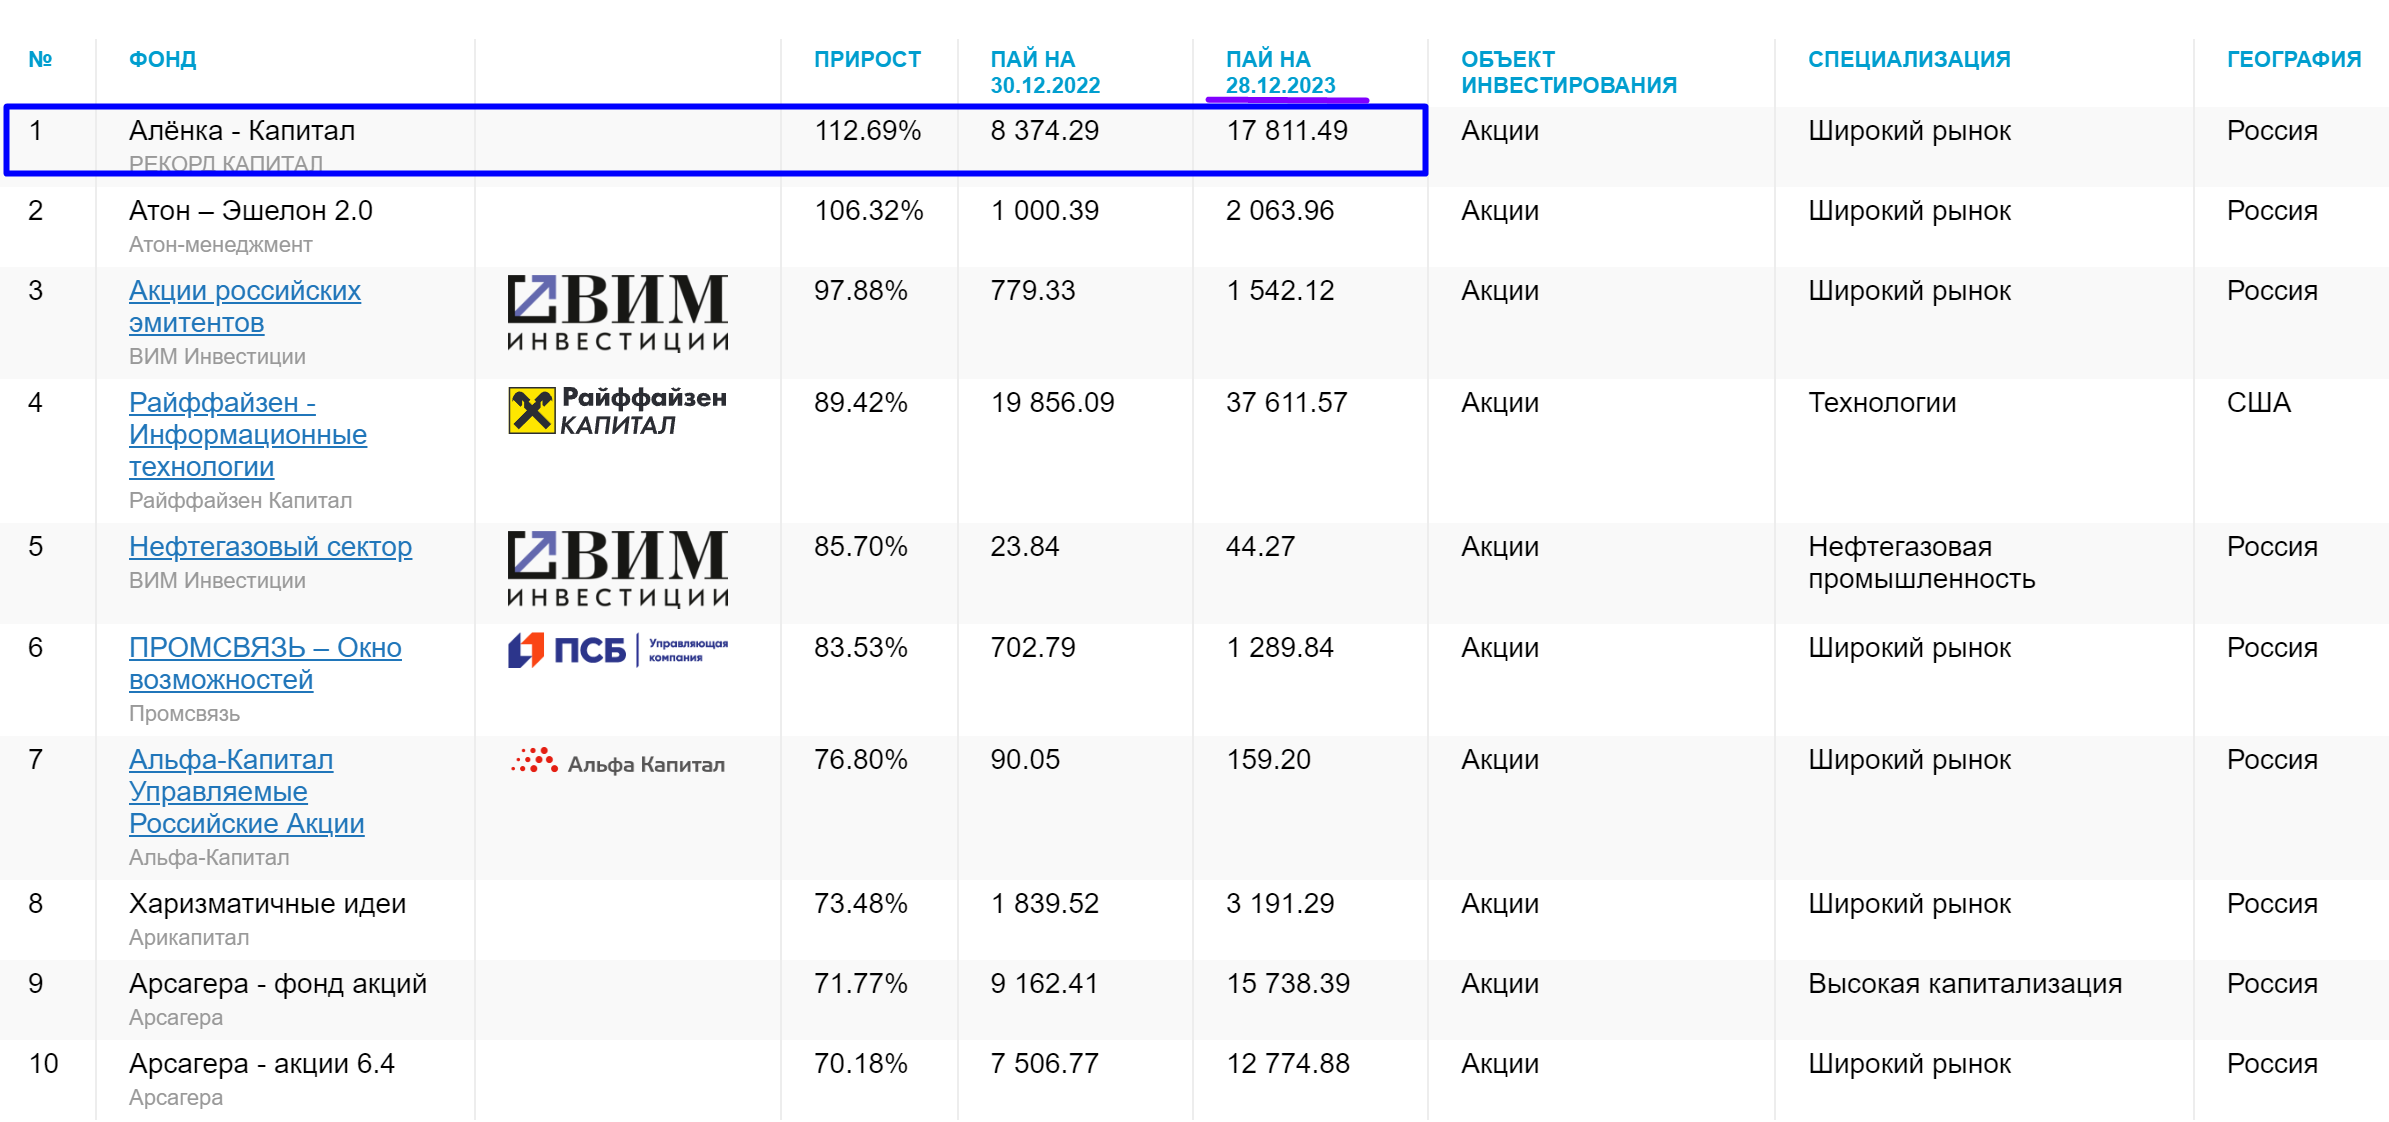The image size is (2389, 1122).
Task: Select the Харизматичные идеи fund name
Action: point(267,904)
